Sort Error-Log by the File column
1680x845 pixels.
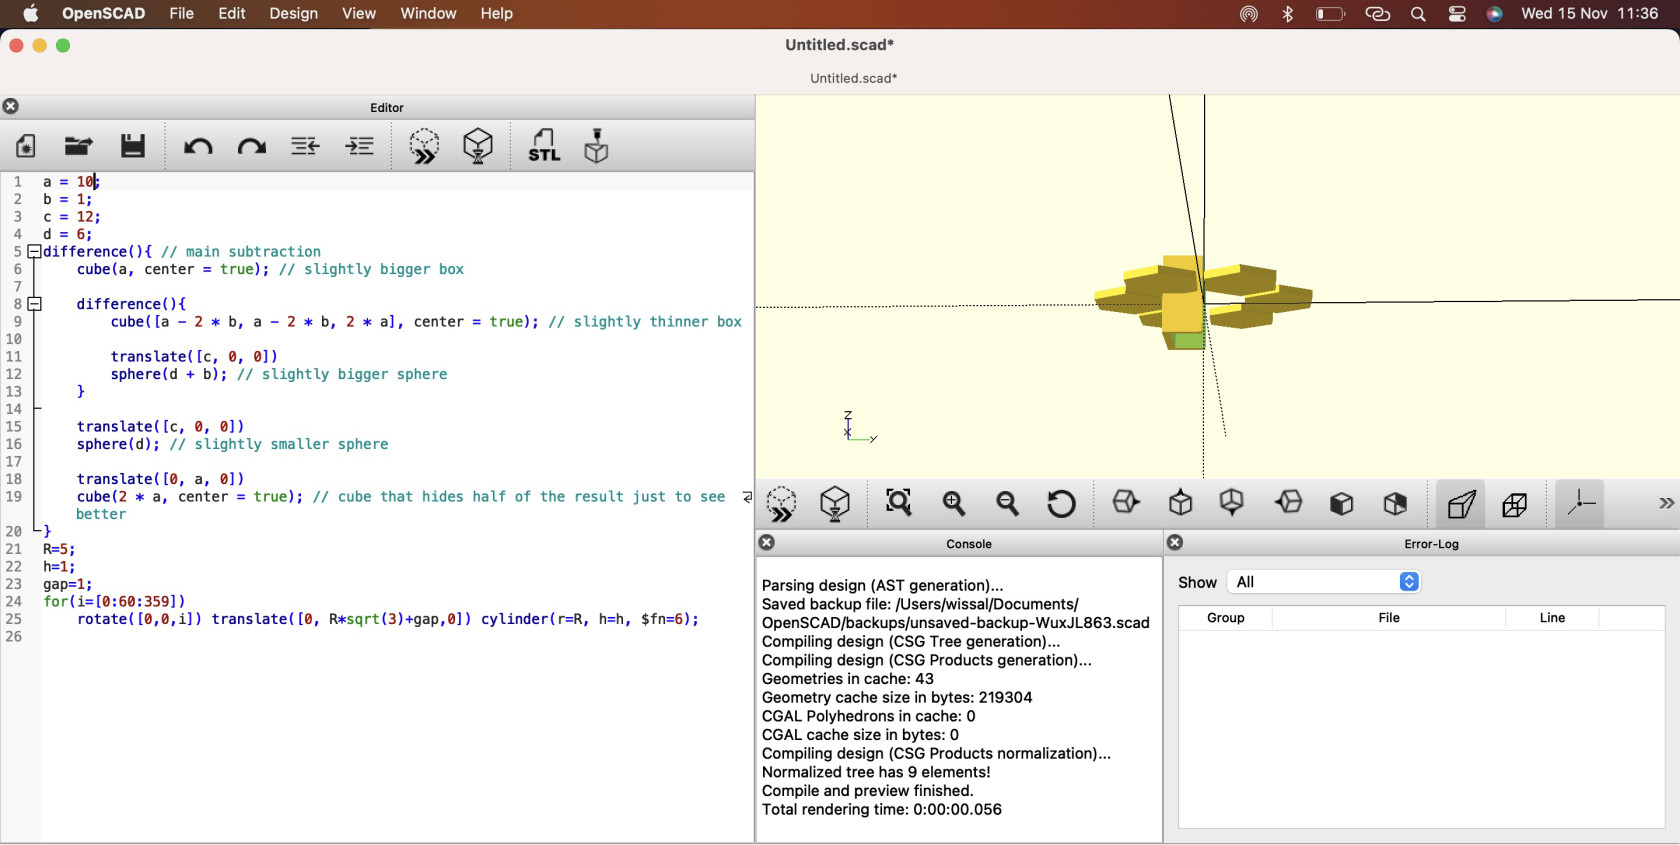pos(1389,618)
